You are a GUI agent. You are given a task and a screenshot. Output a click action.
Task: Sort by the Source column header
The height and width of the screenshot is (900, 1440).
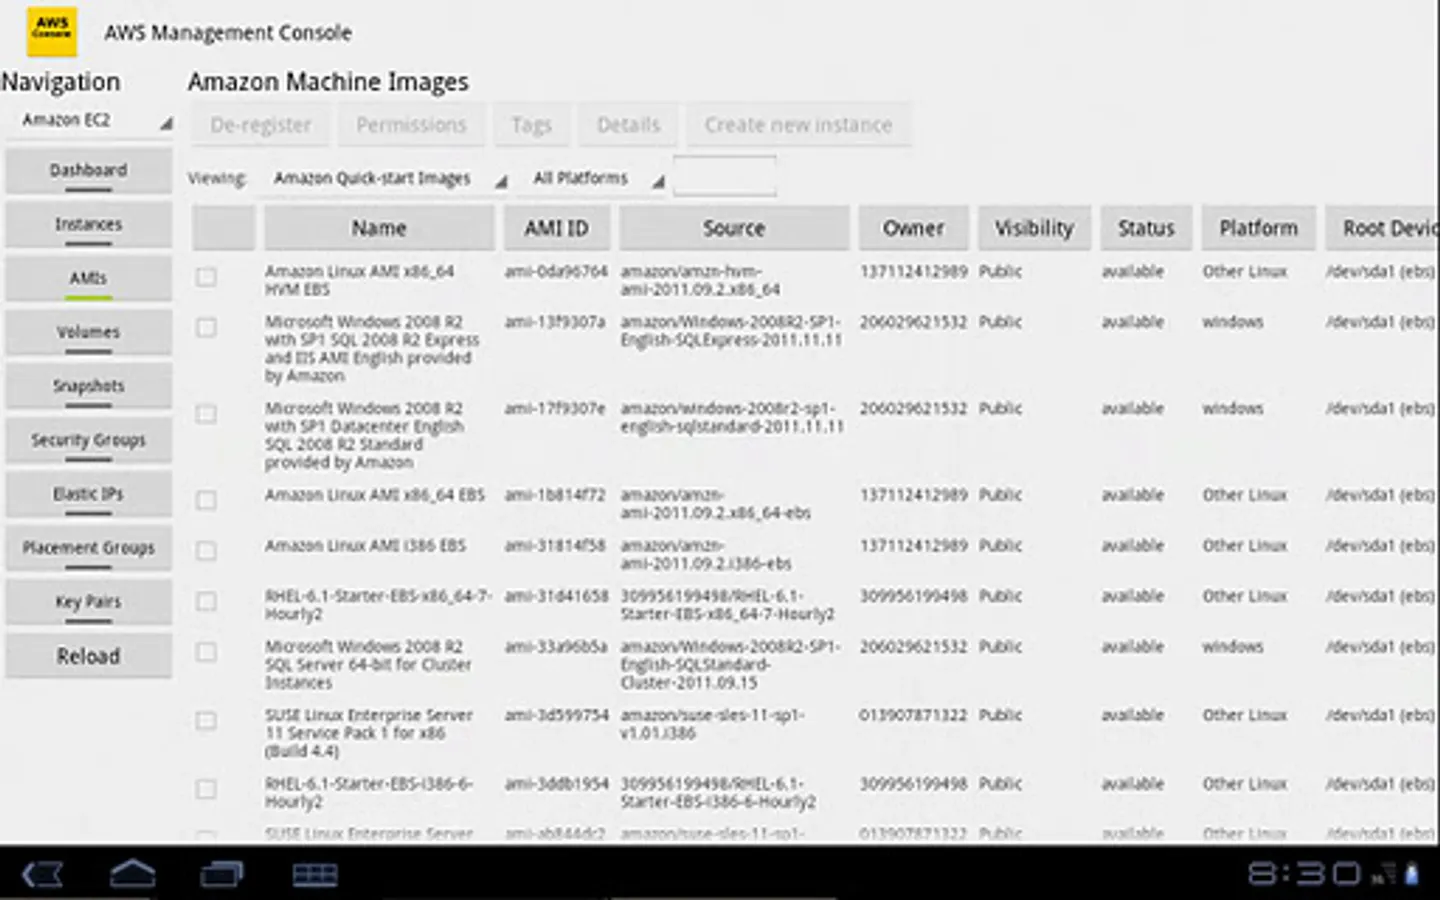[734, 228]
